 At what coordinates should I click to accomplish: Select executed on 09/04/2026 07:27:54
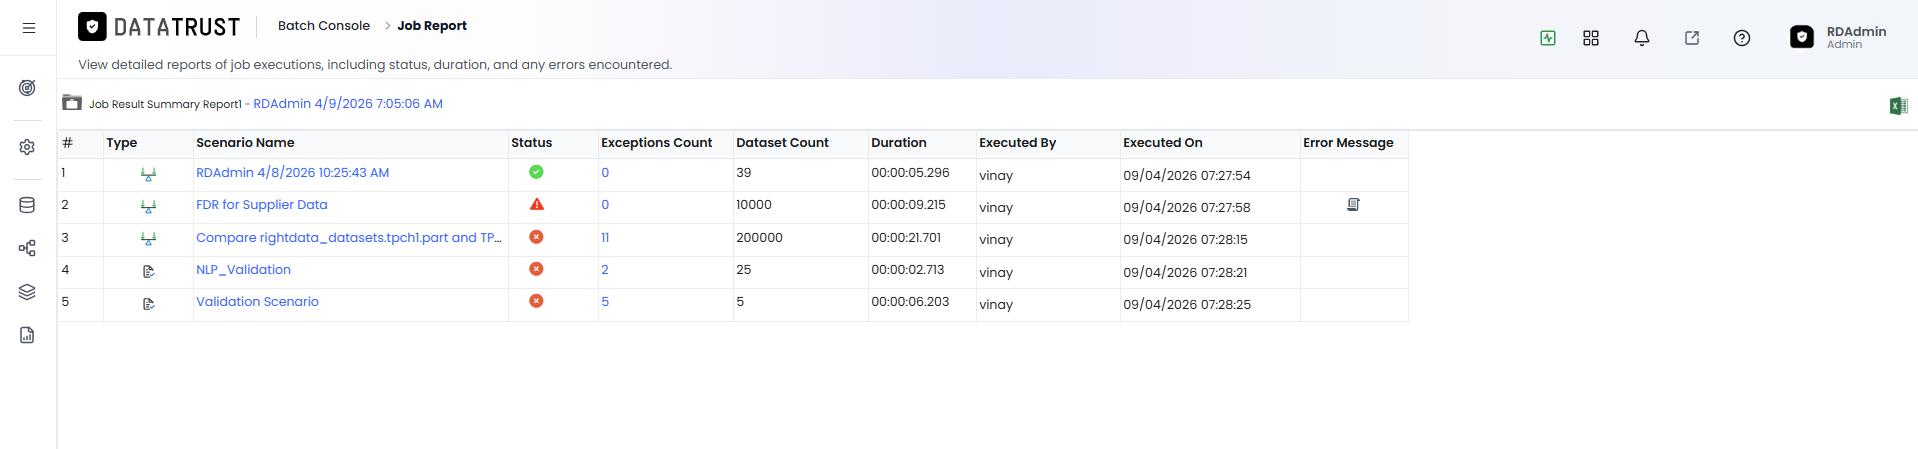(1186, 175)
